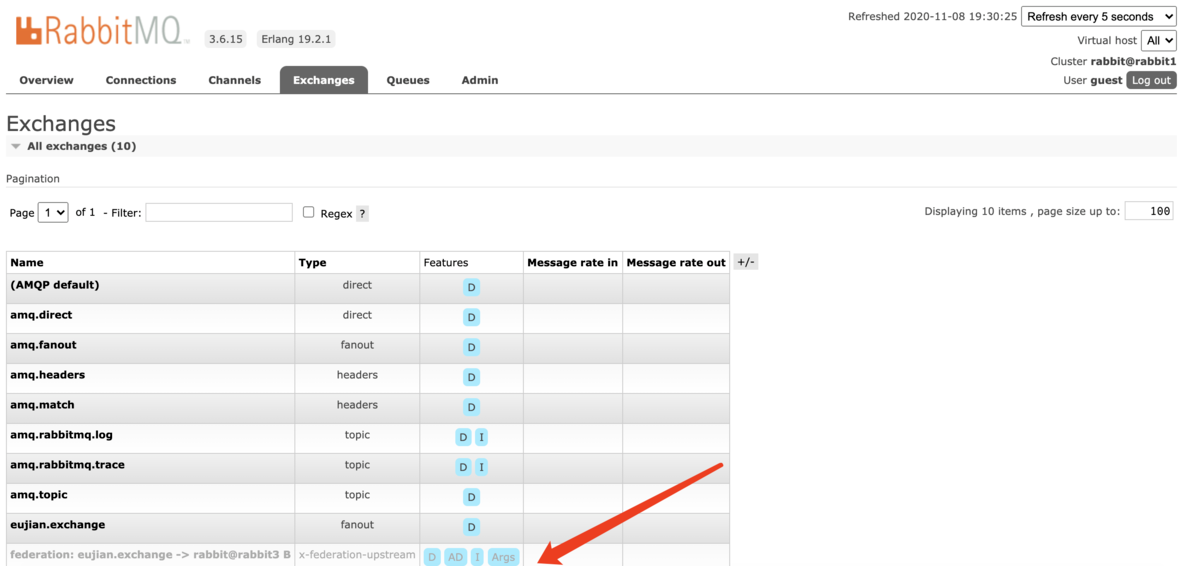Switch to the Connections tab

coord(141,80)
